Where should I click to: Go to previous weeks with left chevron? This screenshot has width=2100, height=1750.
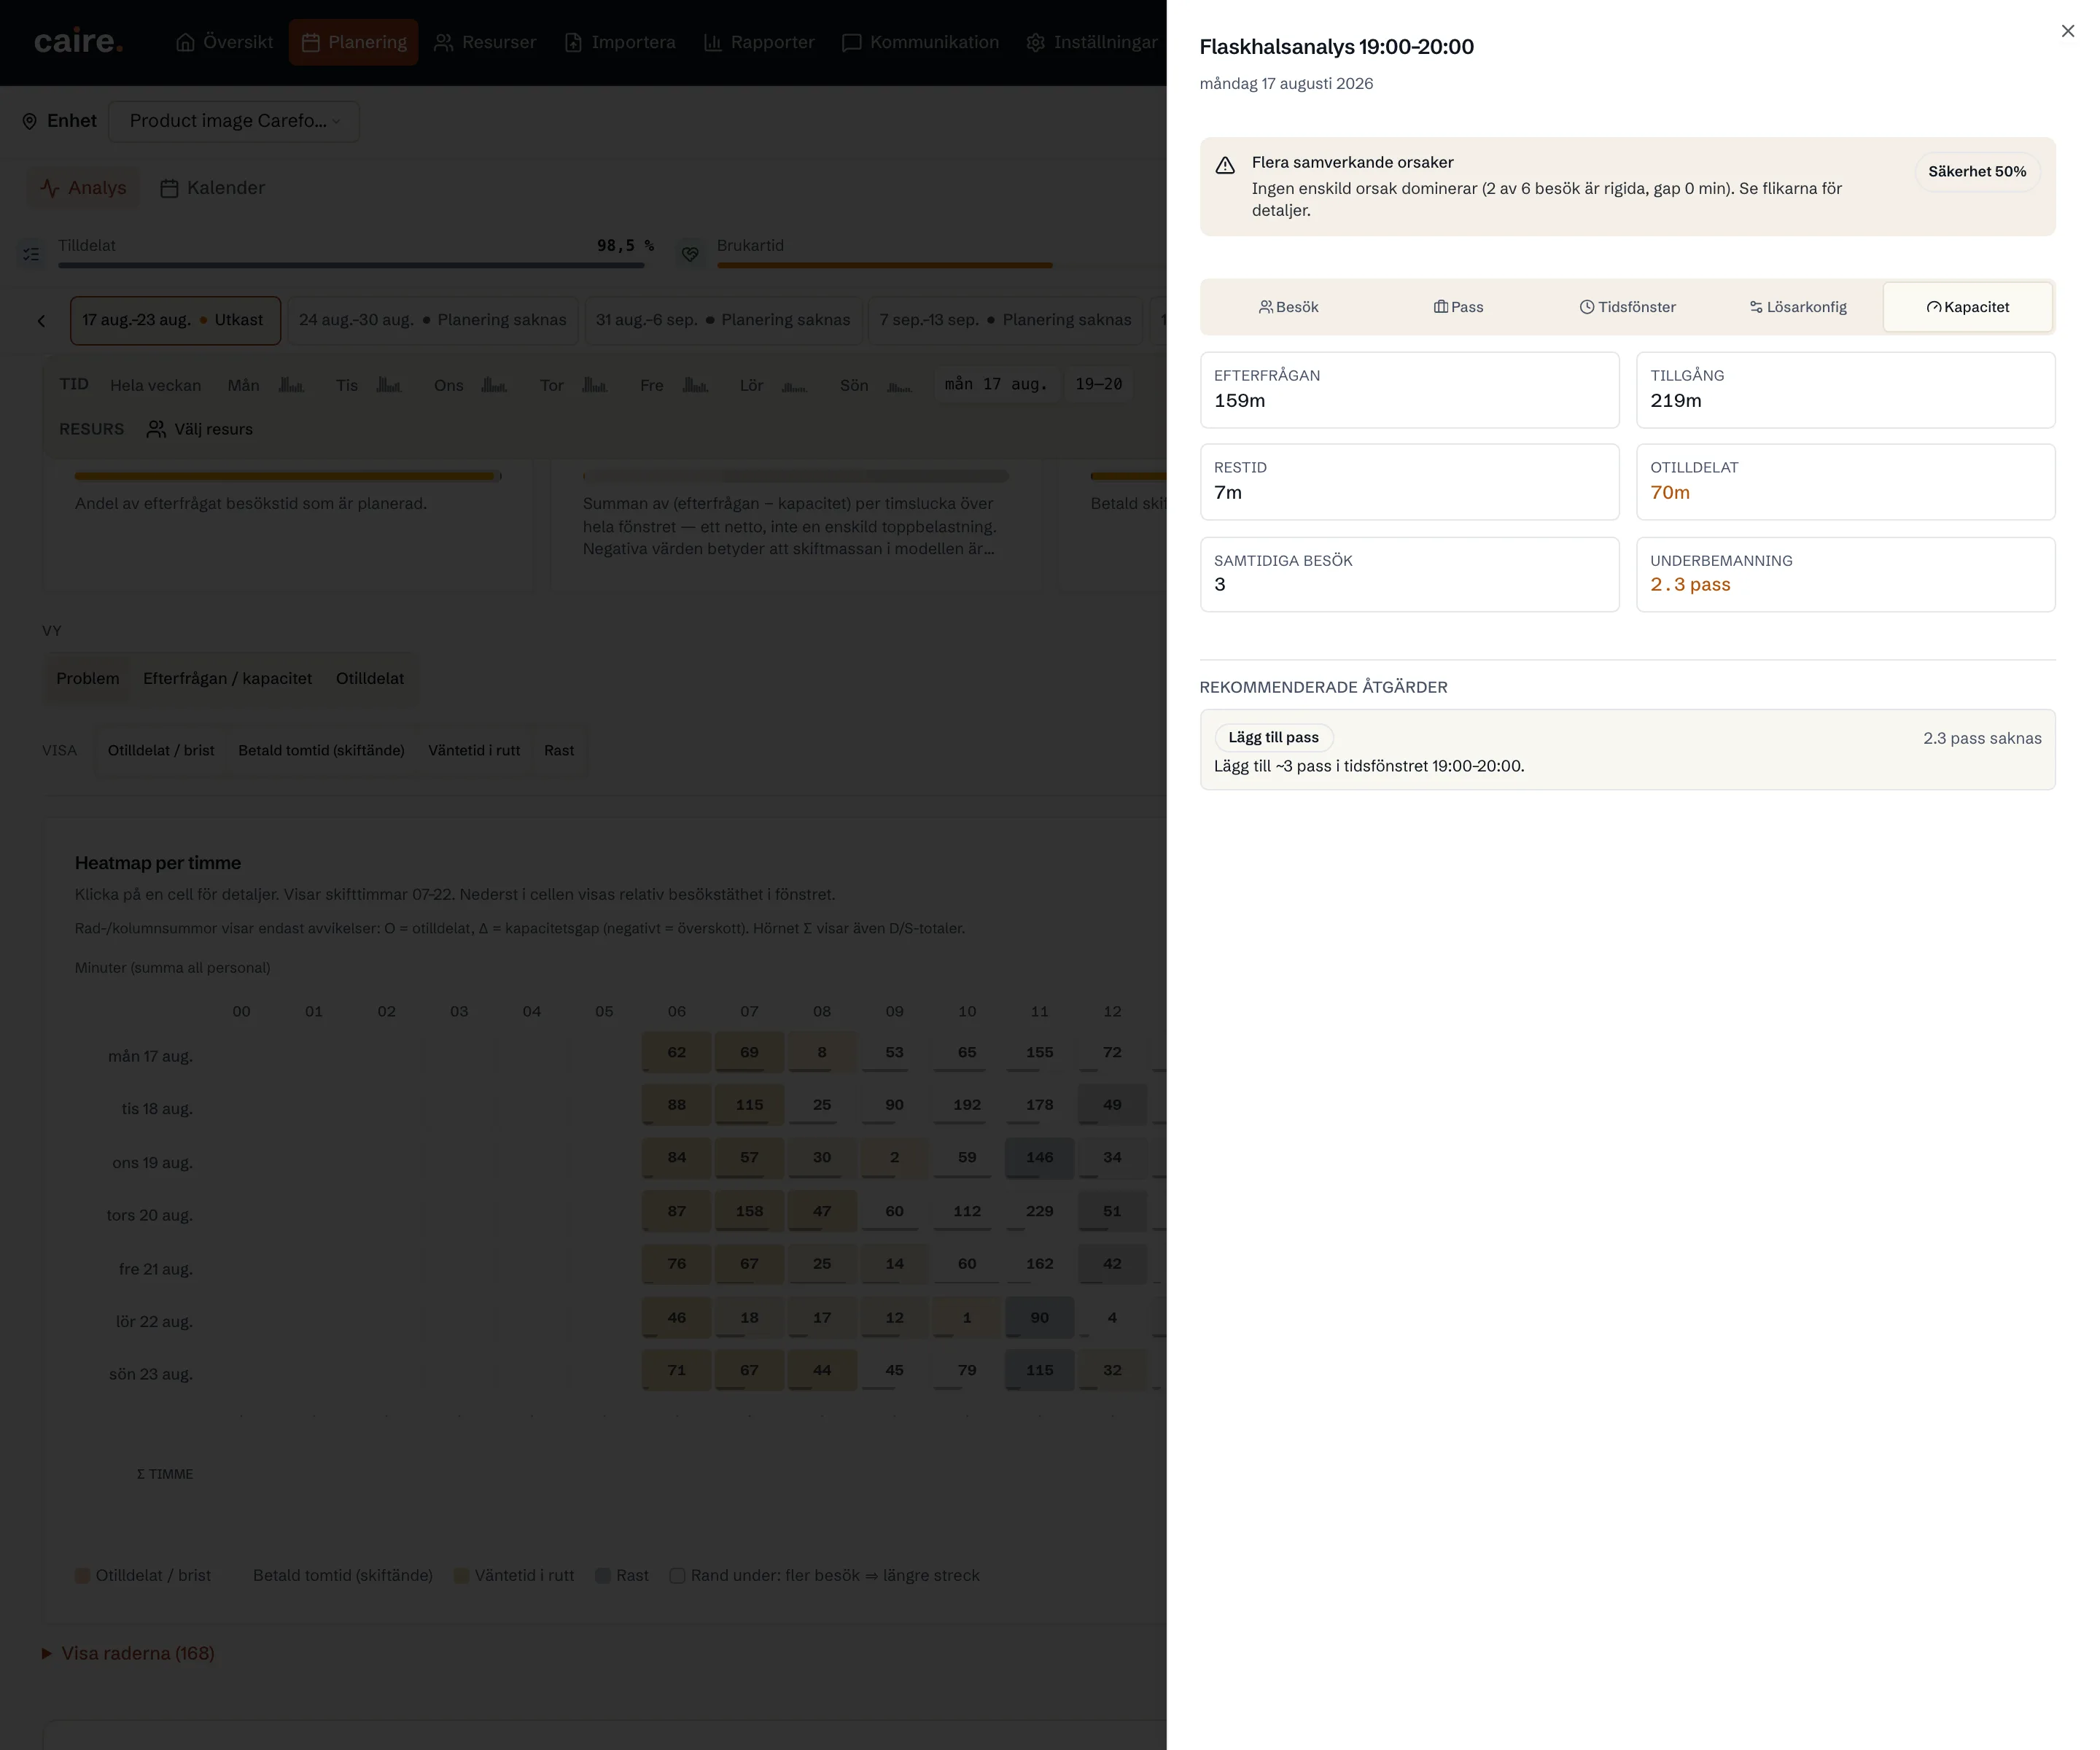click(x=41, y=321)
